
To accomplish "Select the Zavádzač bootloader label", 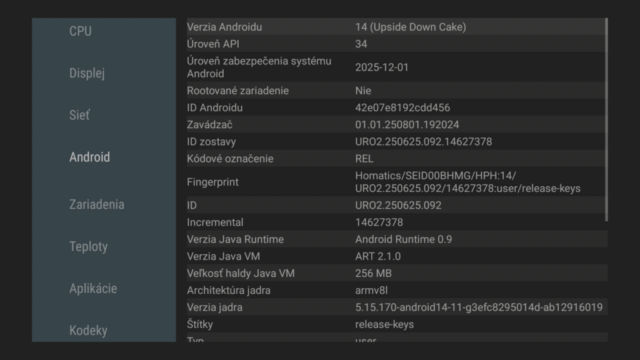I will click(210, 124).
